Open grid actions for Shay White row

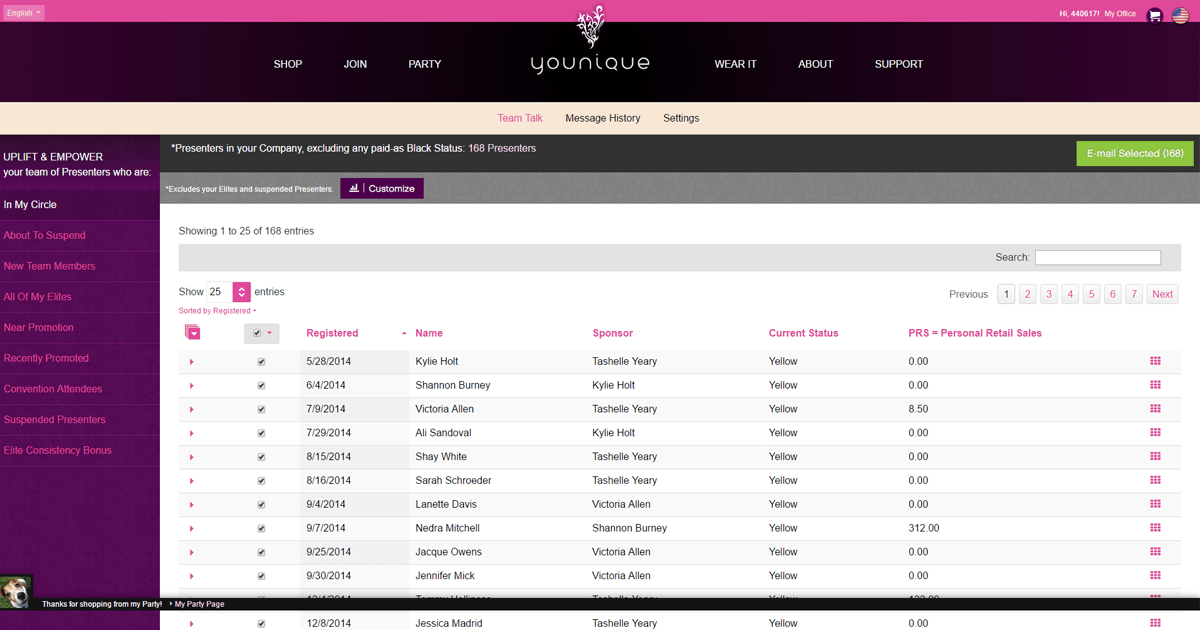[1156, 457]
